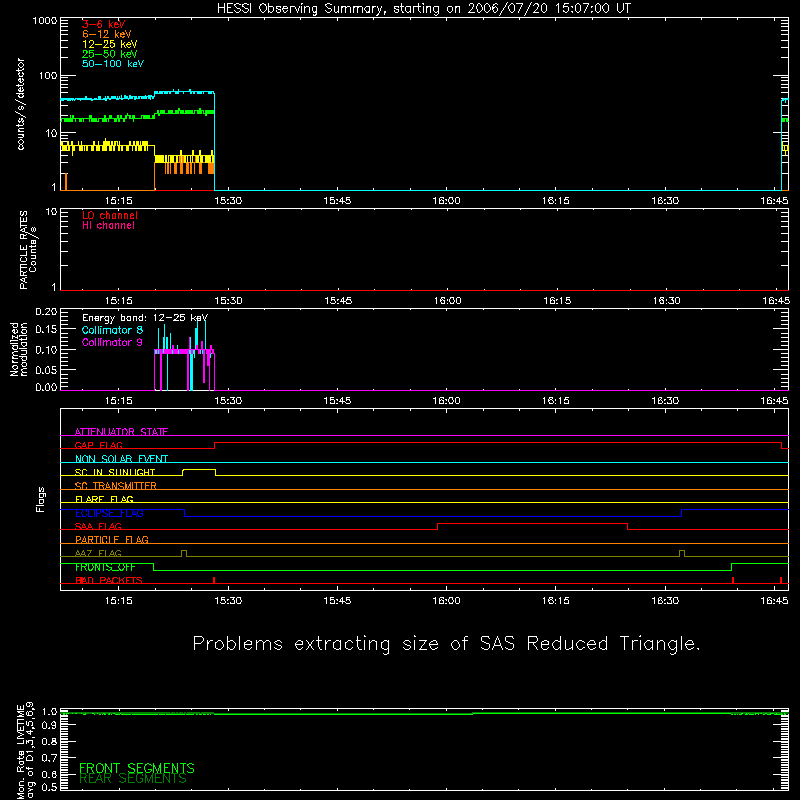Click the Normalized modulation axis label

[x=18, y=349]
